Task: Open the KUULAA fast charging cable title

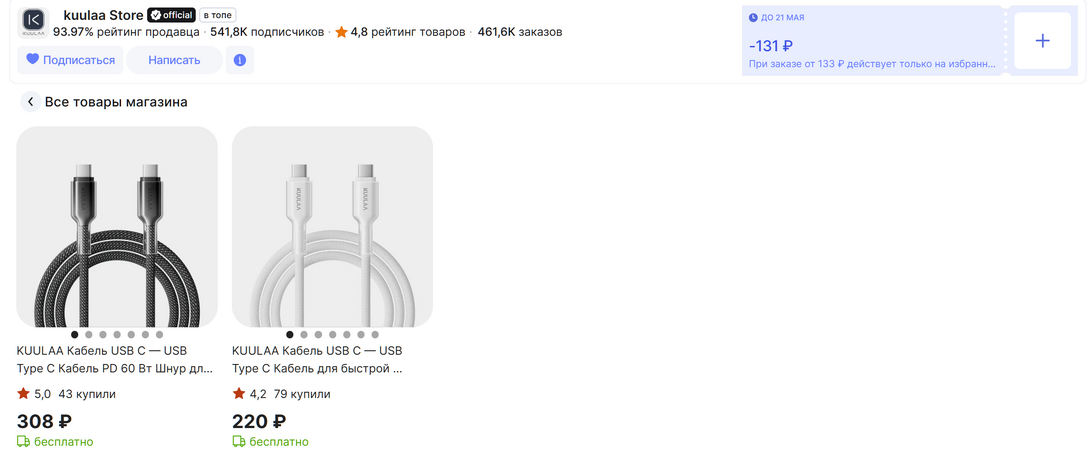Action: coord(317,359)
